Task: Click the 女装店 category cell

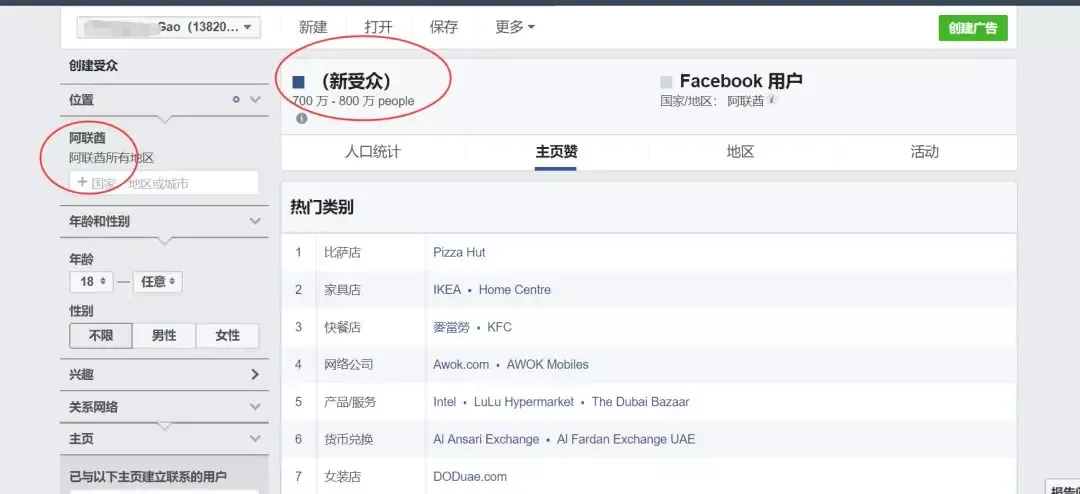Action: (x=342, y=476)
